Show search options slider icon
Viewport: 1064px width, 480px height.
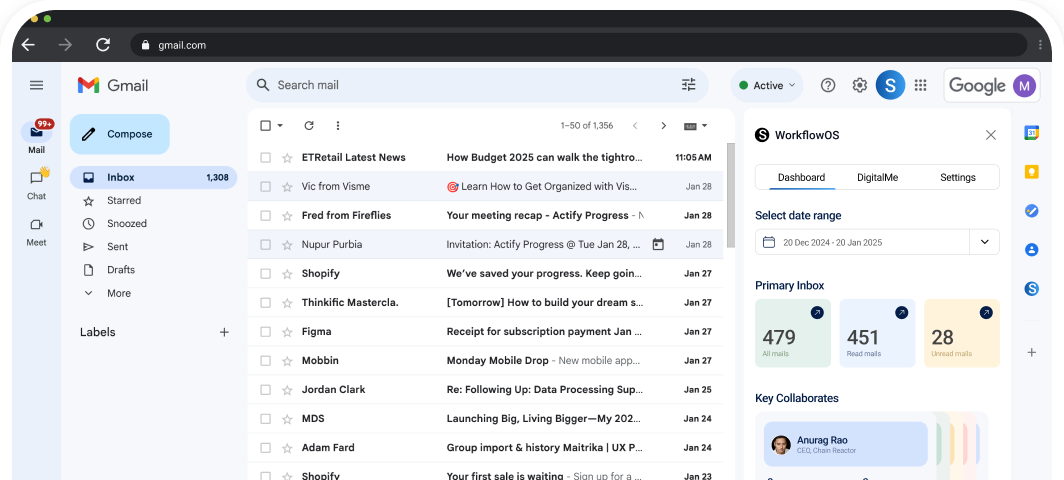689,85
